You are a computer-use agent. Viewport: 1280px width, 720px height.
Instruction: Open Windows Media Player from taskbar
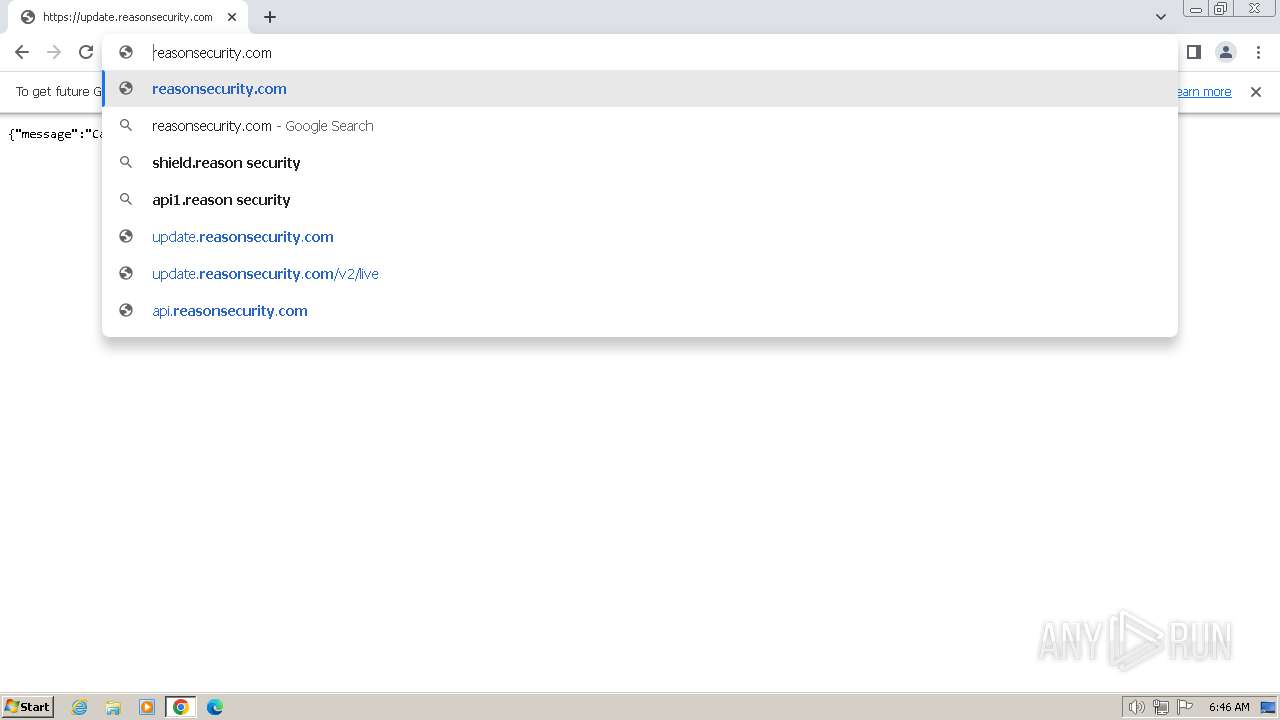(x=147, y=707)
